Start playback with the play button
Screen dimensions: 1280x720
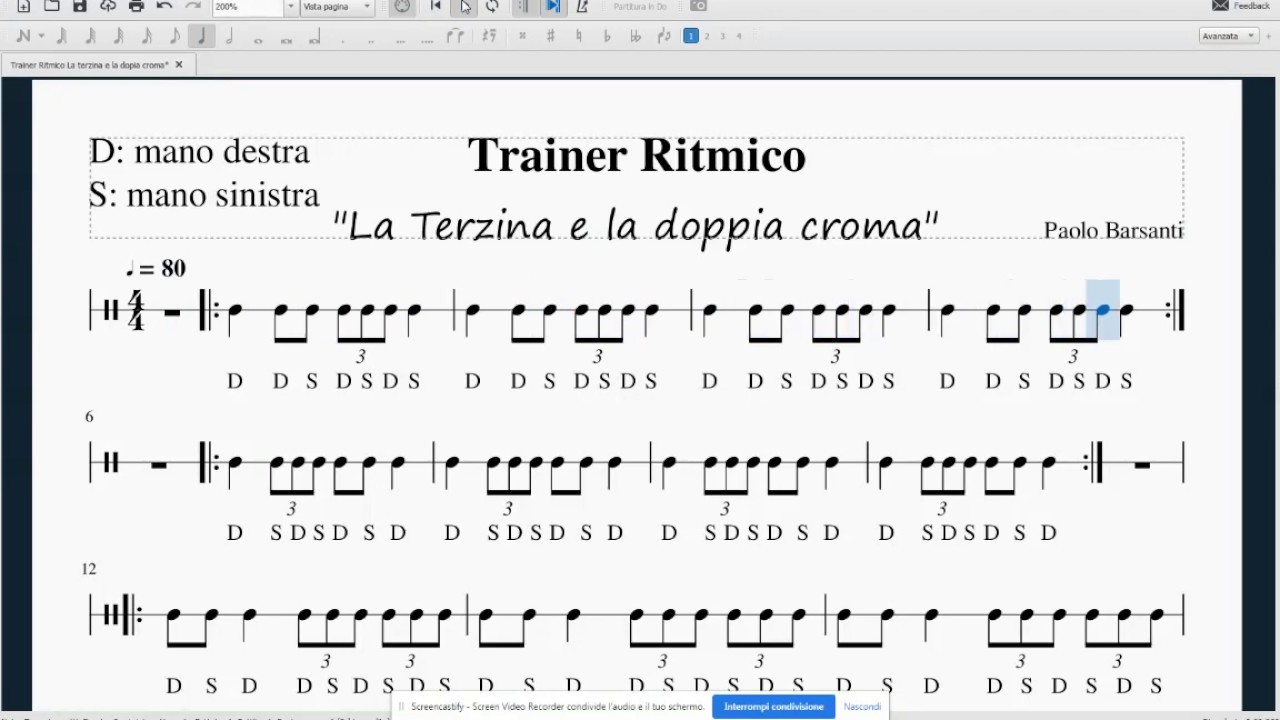tap(464, 6)
